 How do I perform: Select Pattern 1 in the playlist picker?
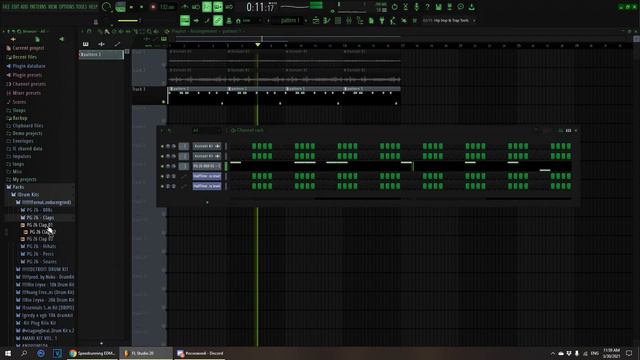point(101,55)
